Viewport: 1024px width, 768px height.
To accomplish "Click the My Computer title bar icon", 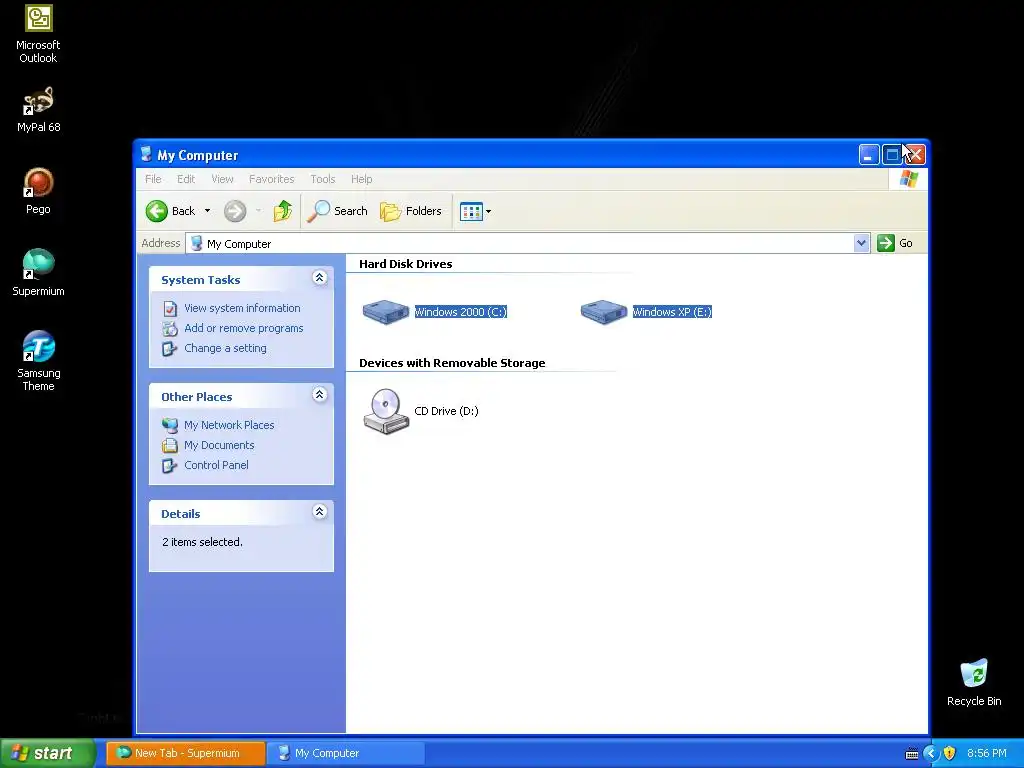I will (146, 154).
